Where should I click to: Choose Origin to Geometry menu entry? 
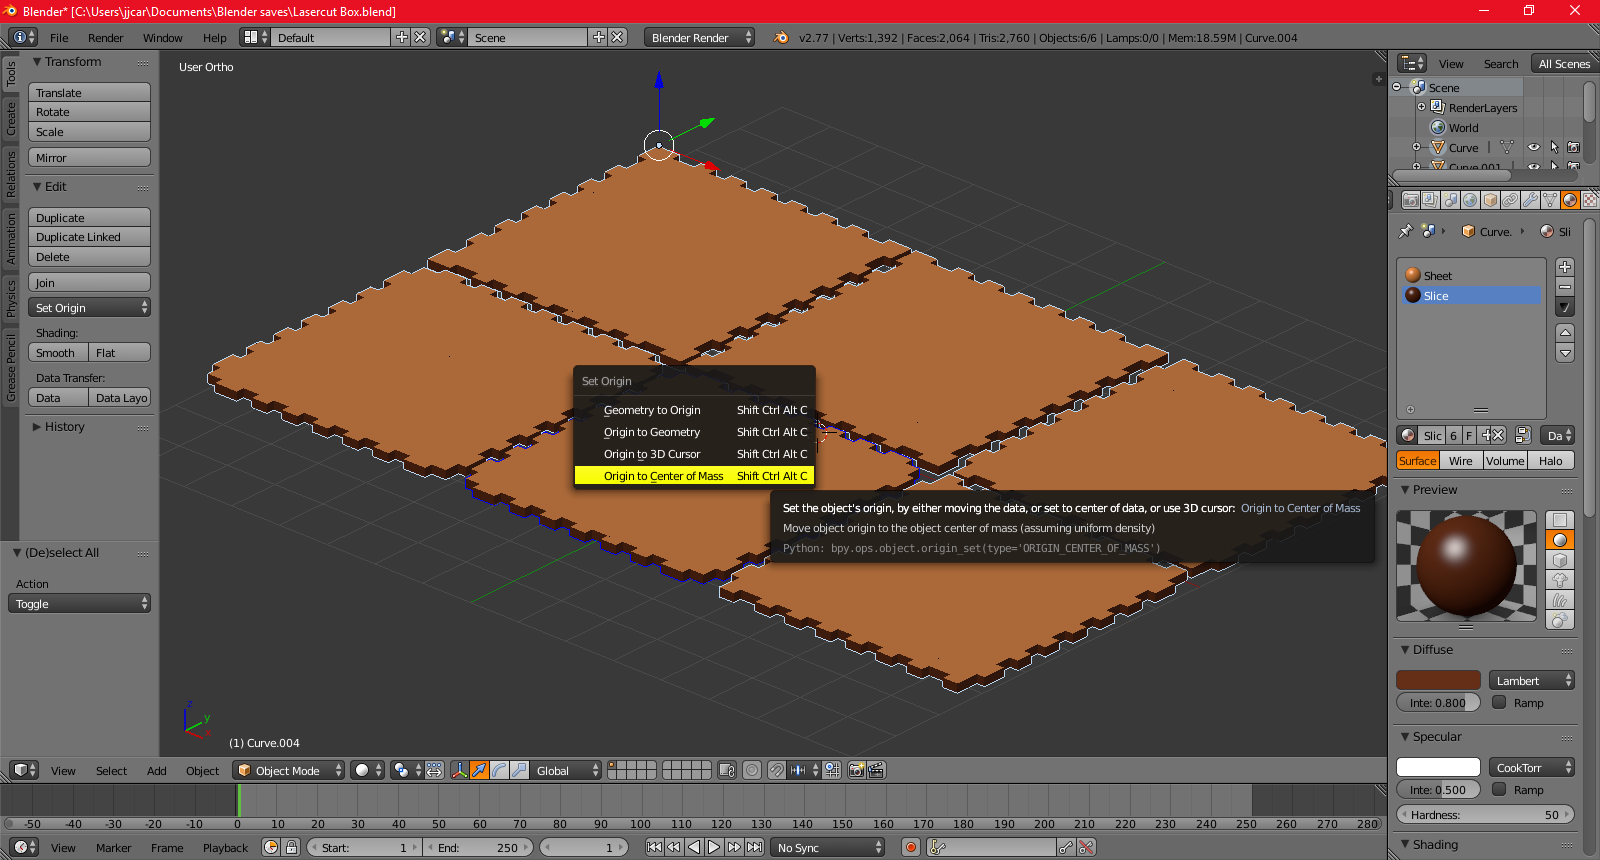(694, 432)
